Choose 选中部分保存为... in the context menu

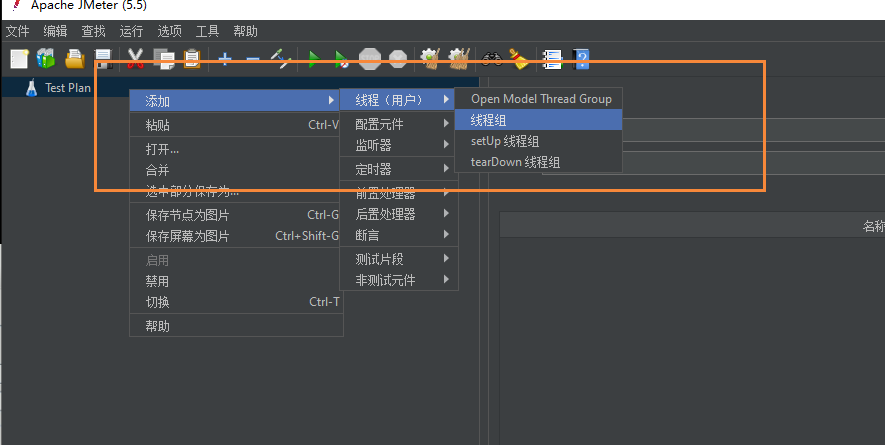click(235, 191)
